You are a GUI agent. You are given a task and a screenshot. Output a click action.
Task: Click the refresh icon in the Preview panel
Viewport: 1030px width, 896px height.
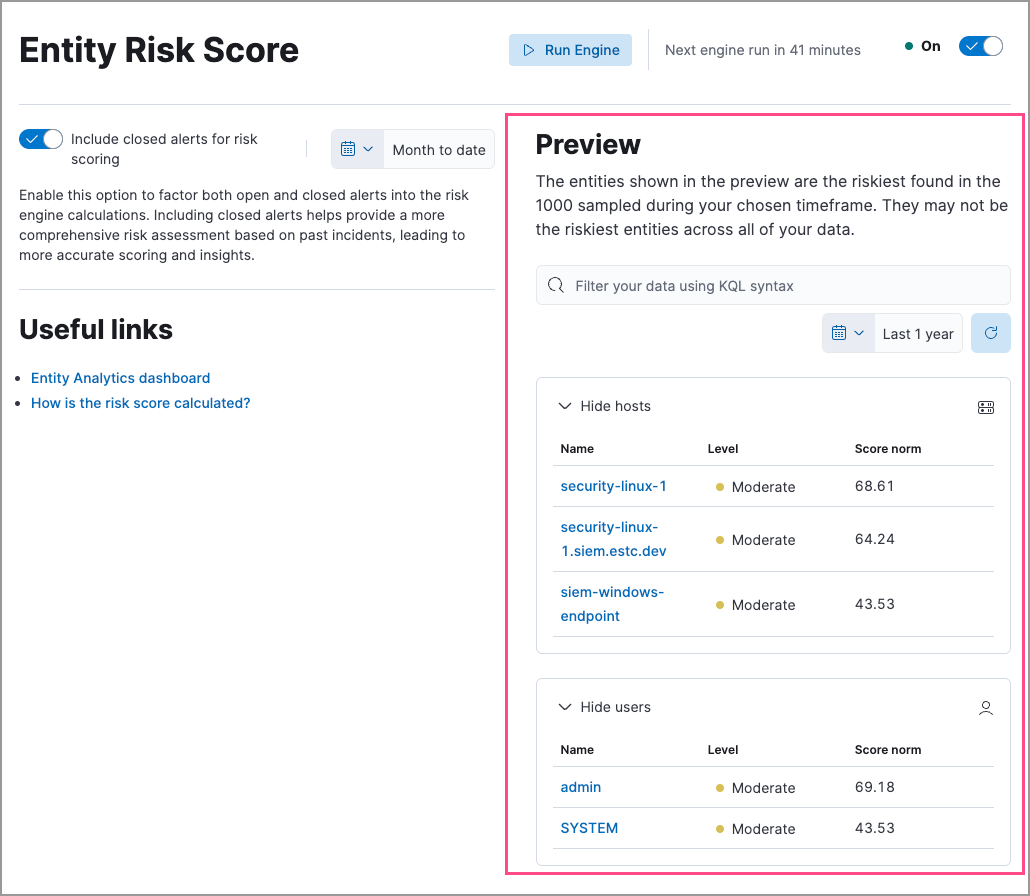[x=990, y=333]
